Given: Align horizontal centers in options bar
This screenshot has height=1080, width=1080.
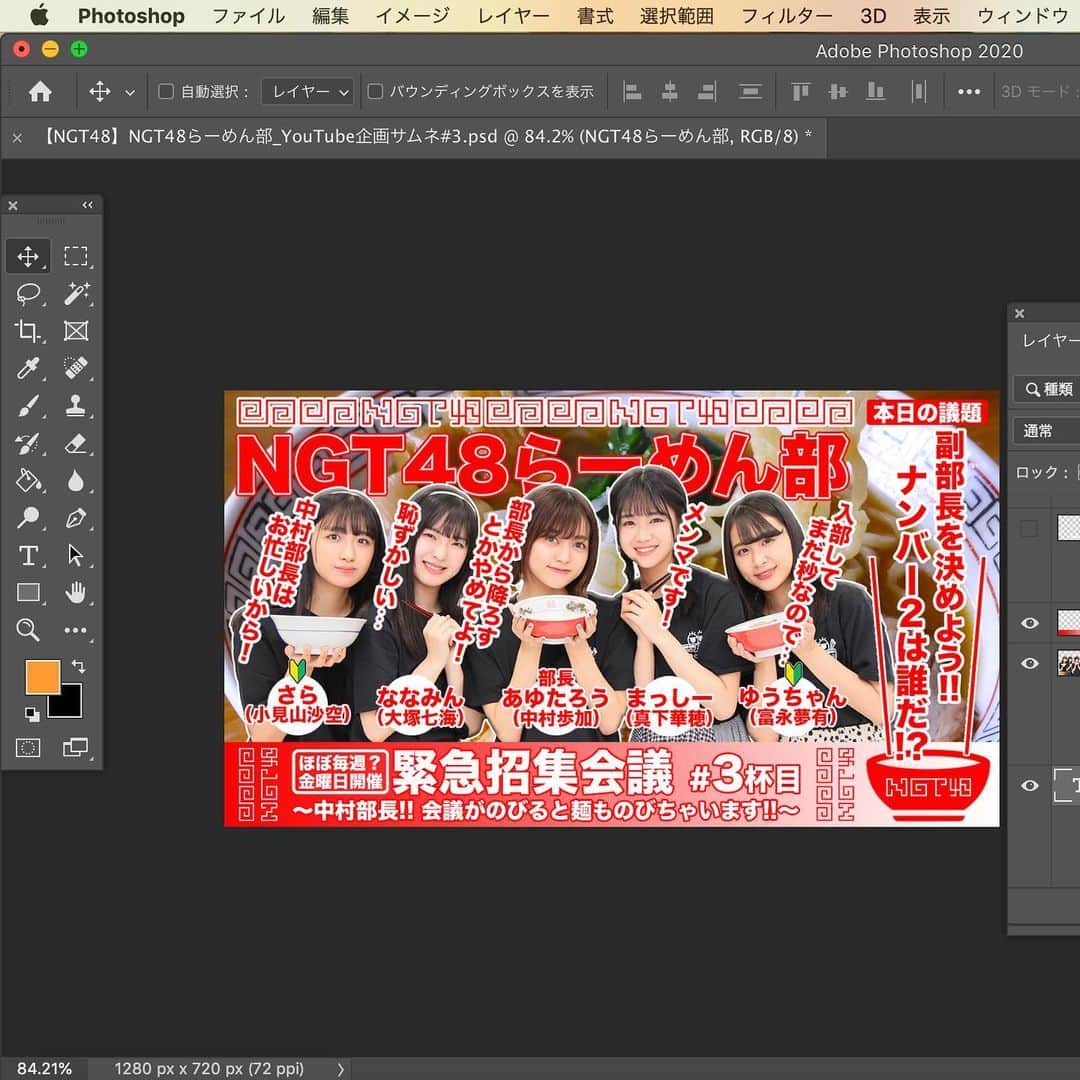Looking at the screenshot, I should click(x=669, y=92).
